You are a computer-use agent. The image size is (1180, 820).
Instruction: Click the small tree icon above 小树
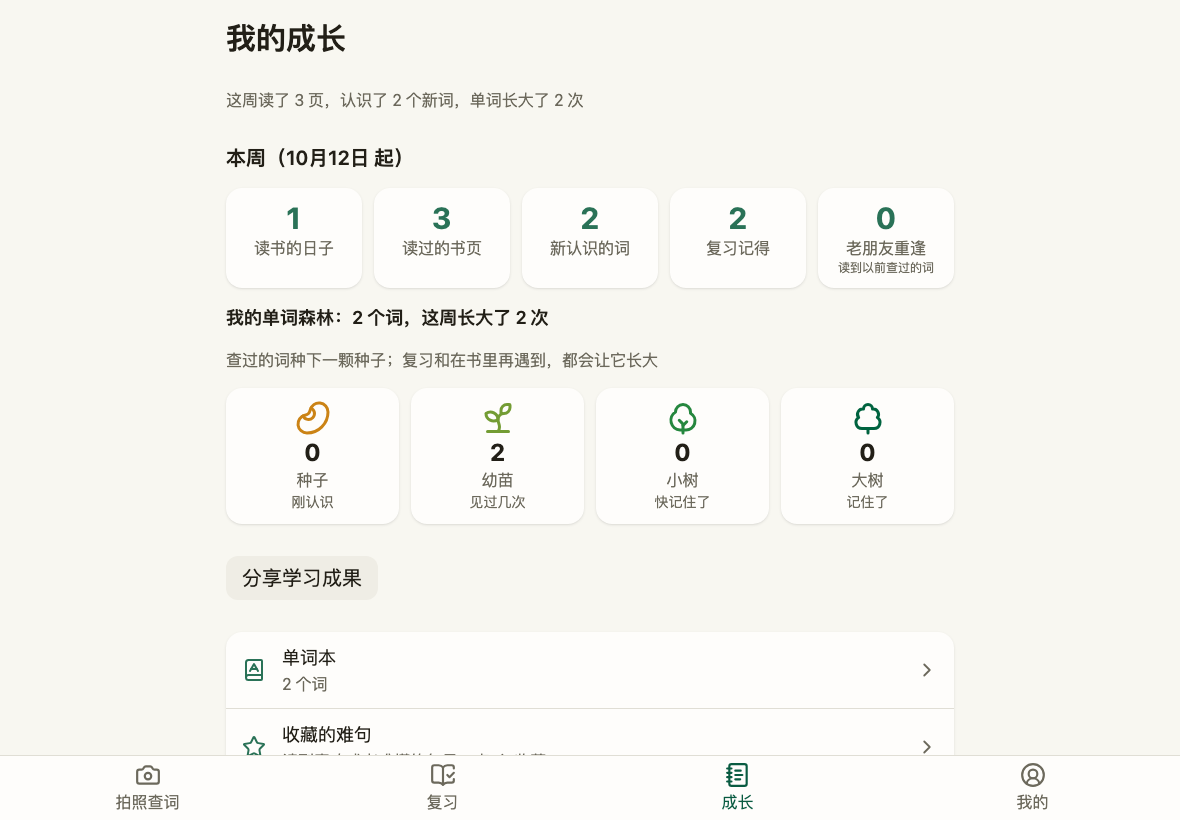pos(683,418)
